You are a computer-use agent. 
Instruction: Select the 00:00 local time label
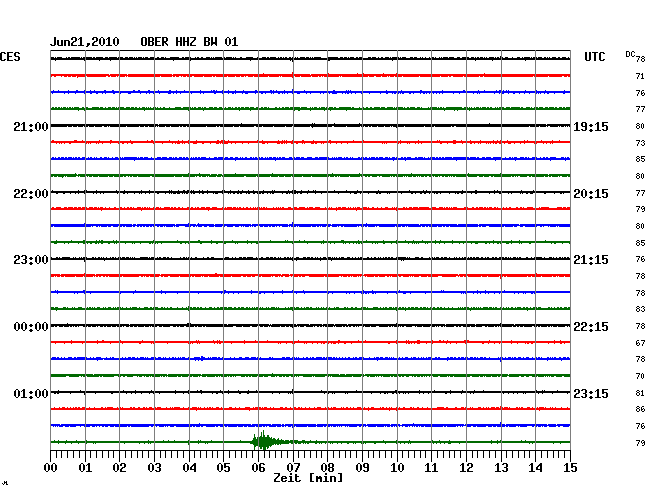pos(31,327)
